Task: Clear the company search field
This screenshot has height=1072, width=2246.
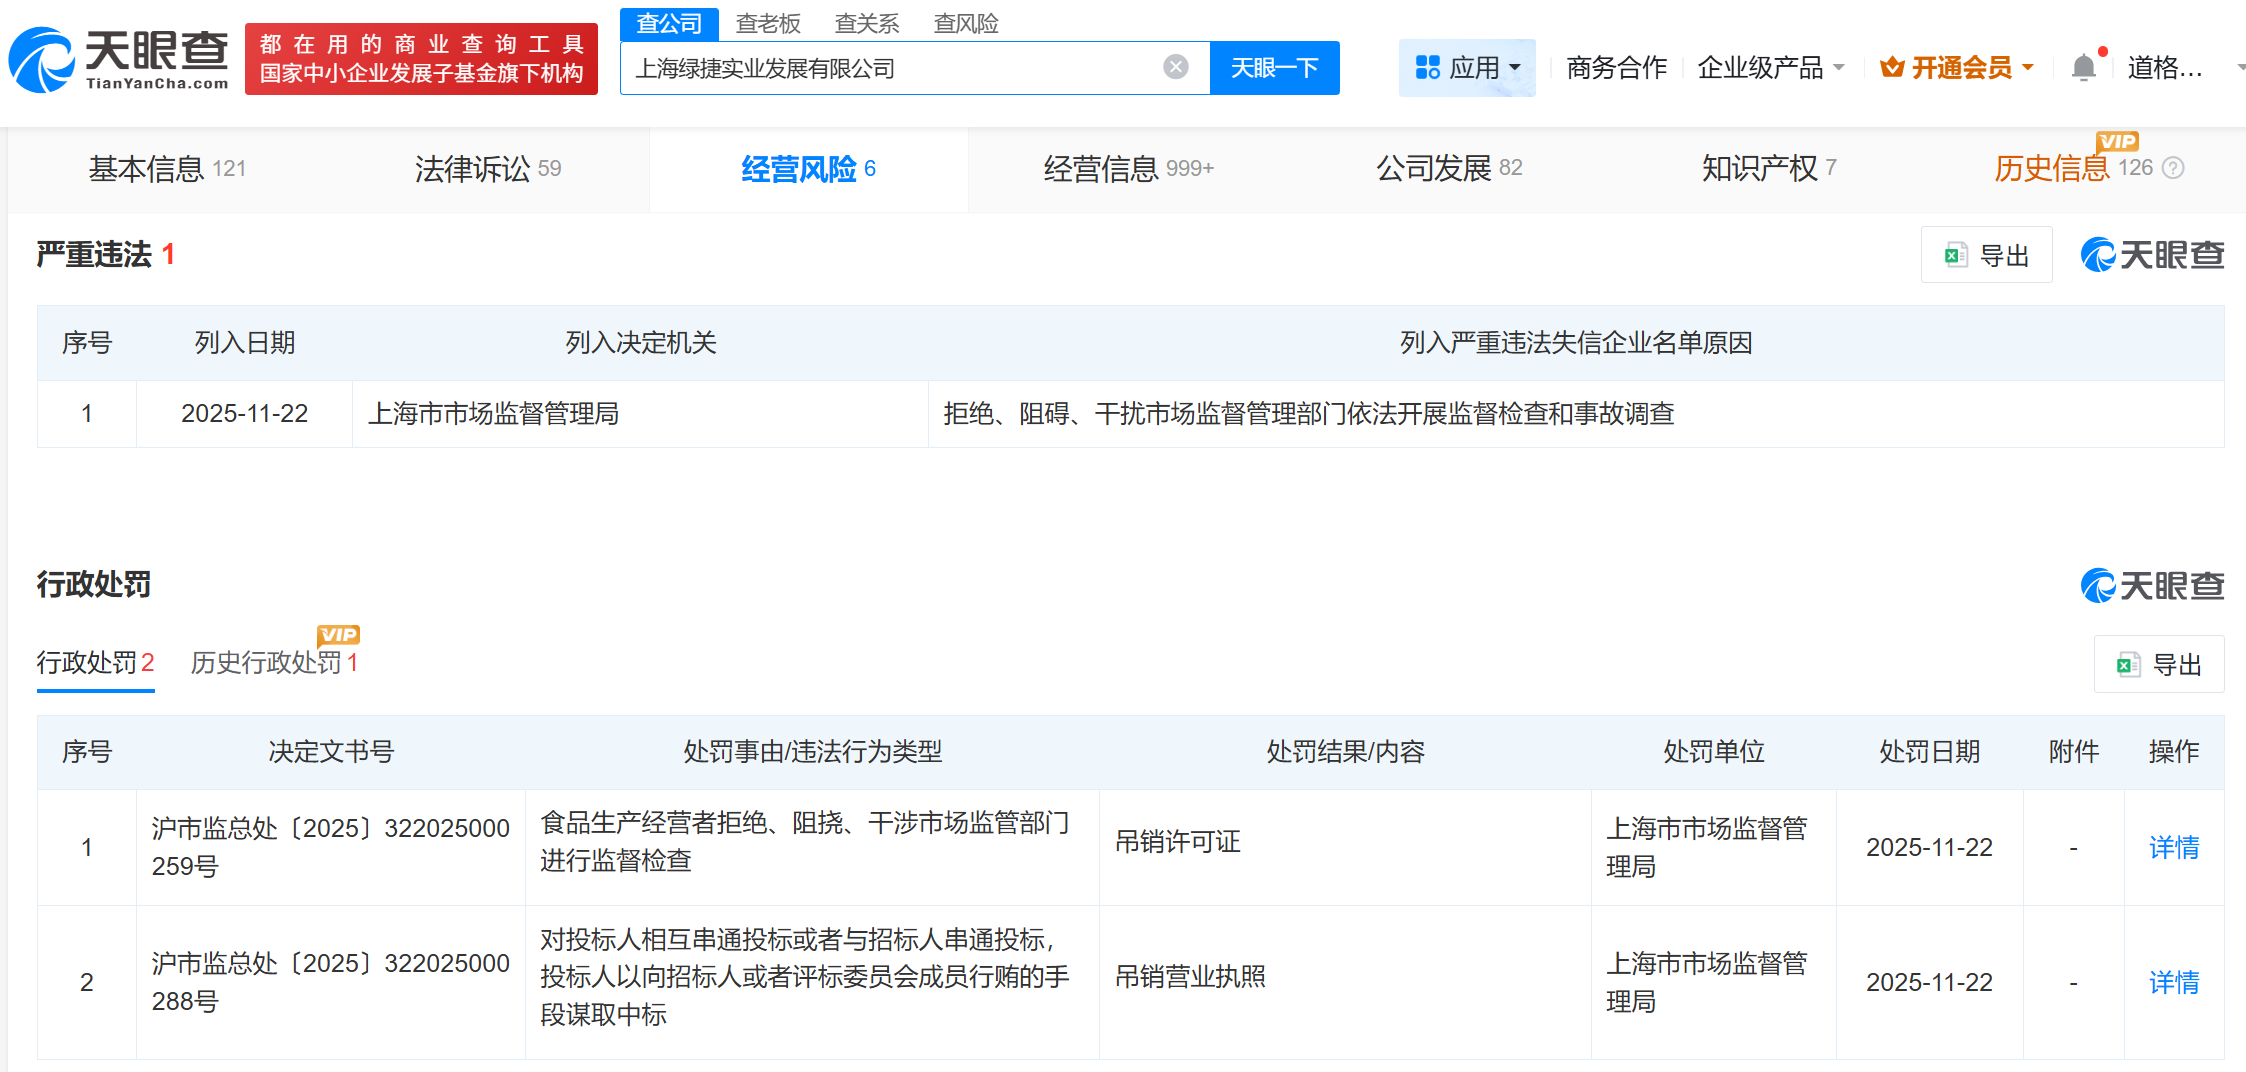Action: [1176, 67]
